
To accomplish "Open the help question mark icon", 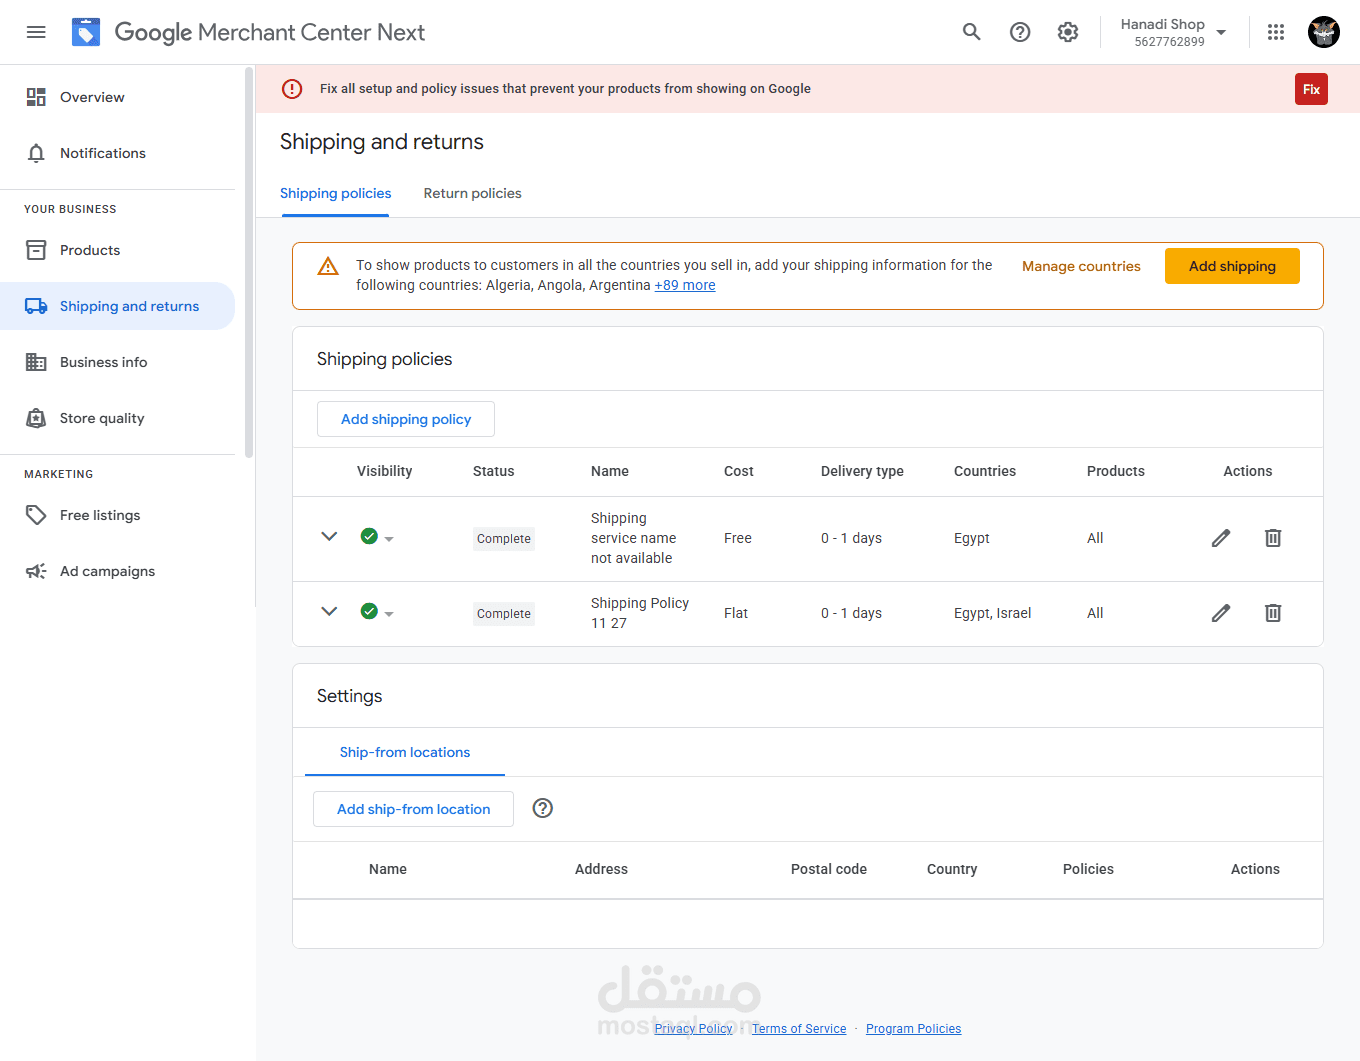I will (x=1020, y=32).
